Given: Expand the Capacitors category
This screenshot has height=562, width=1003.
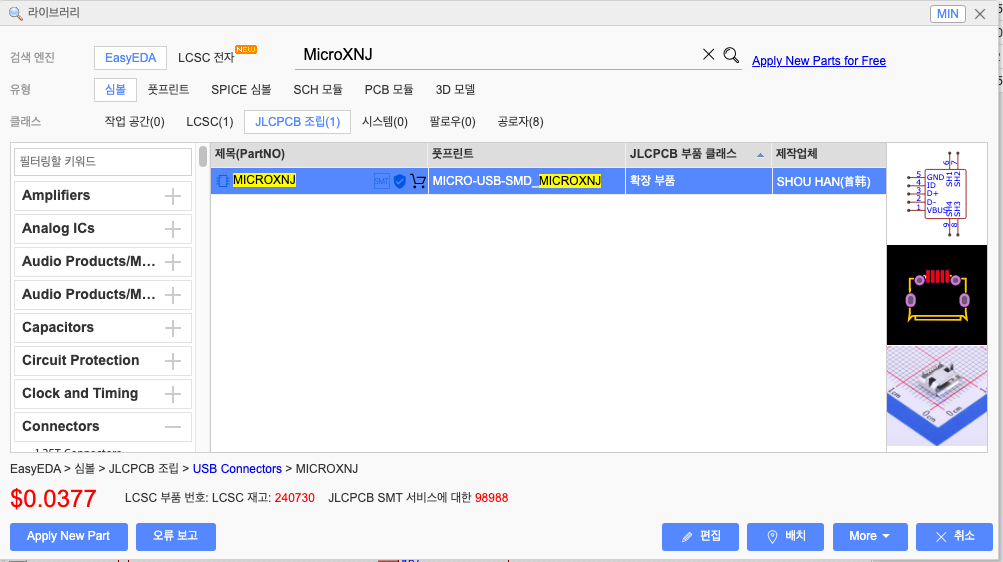Looking at the screenshot, I should tap(173, 328).
